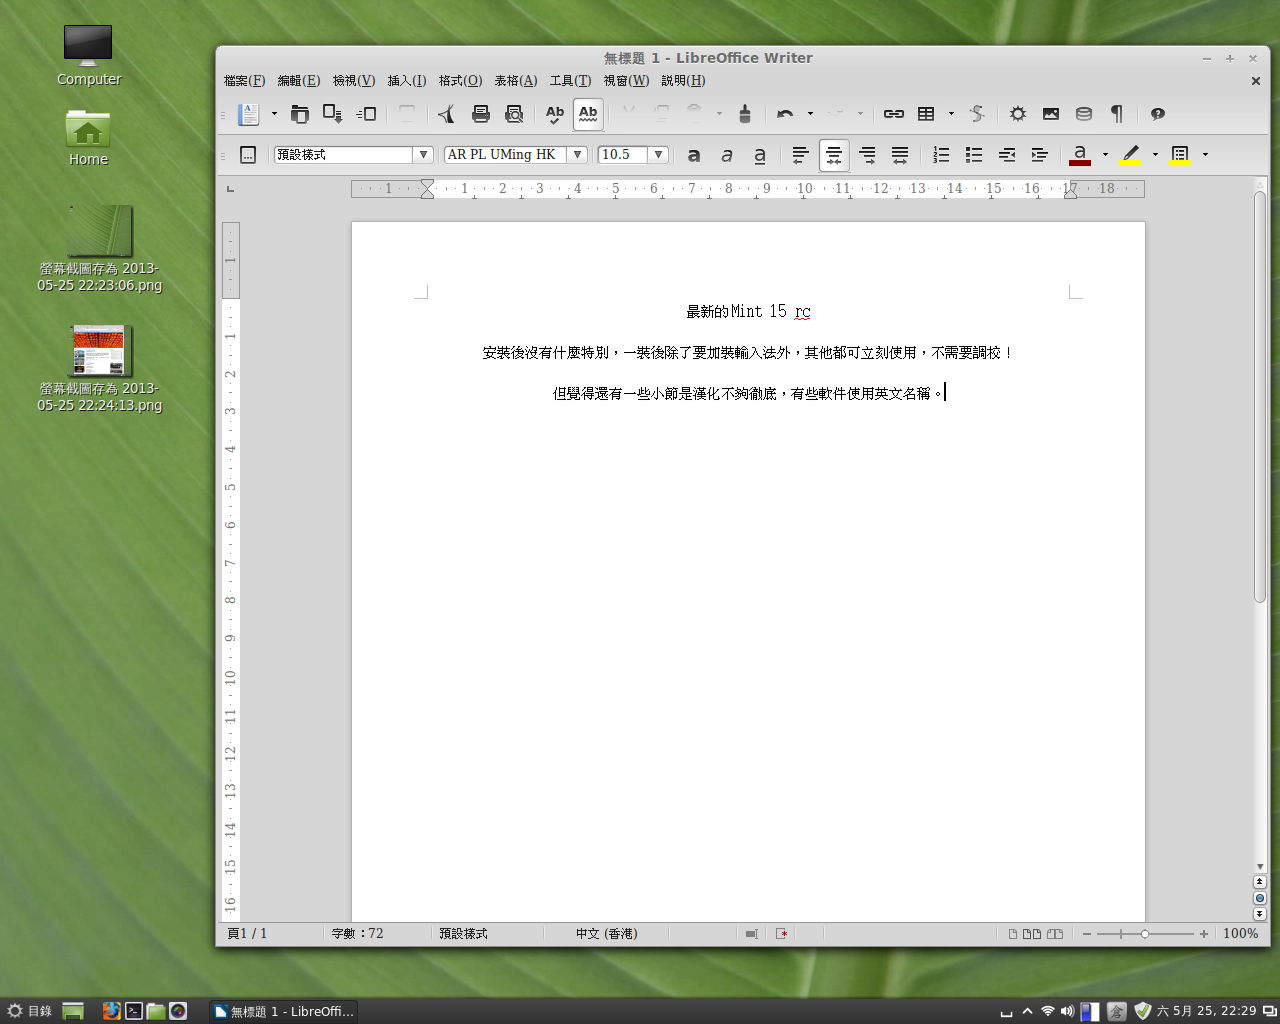Expand the 10.5 font size dropdown

coord(658,155)
